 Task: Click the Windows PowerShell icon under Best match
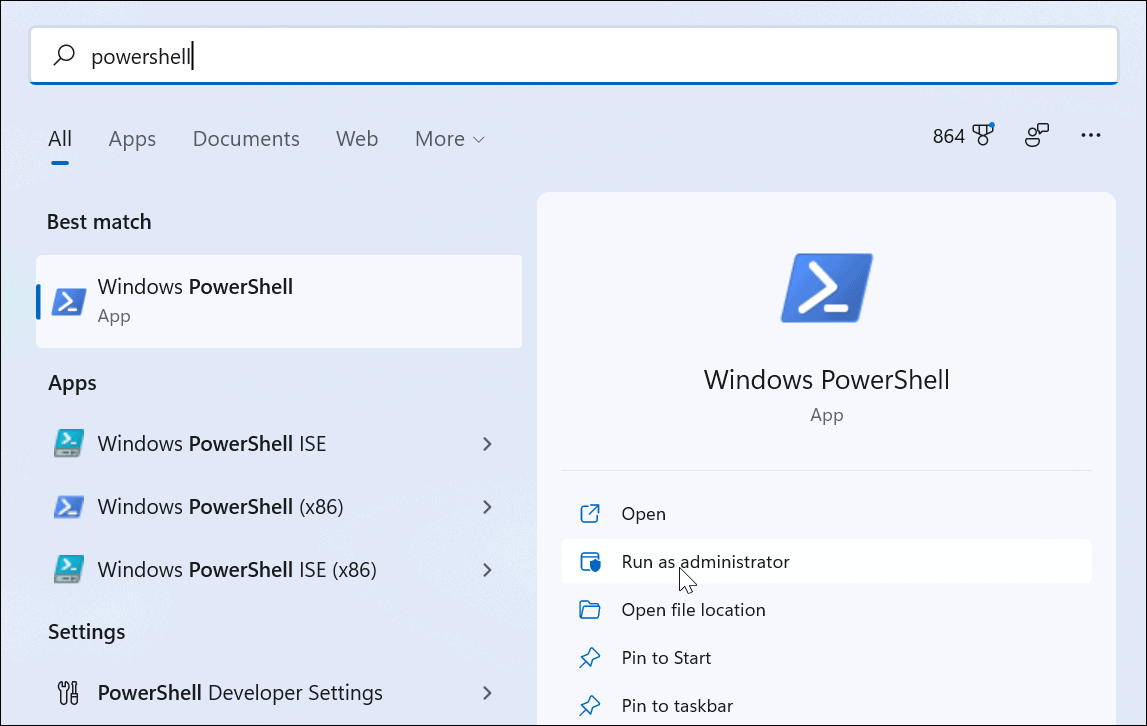pos(66,300)
